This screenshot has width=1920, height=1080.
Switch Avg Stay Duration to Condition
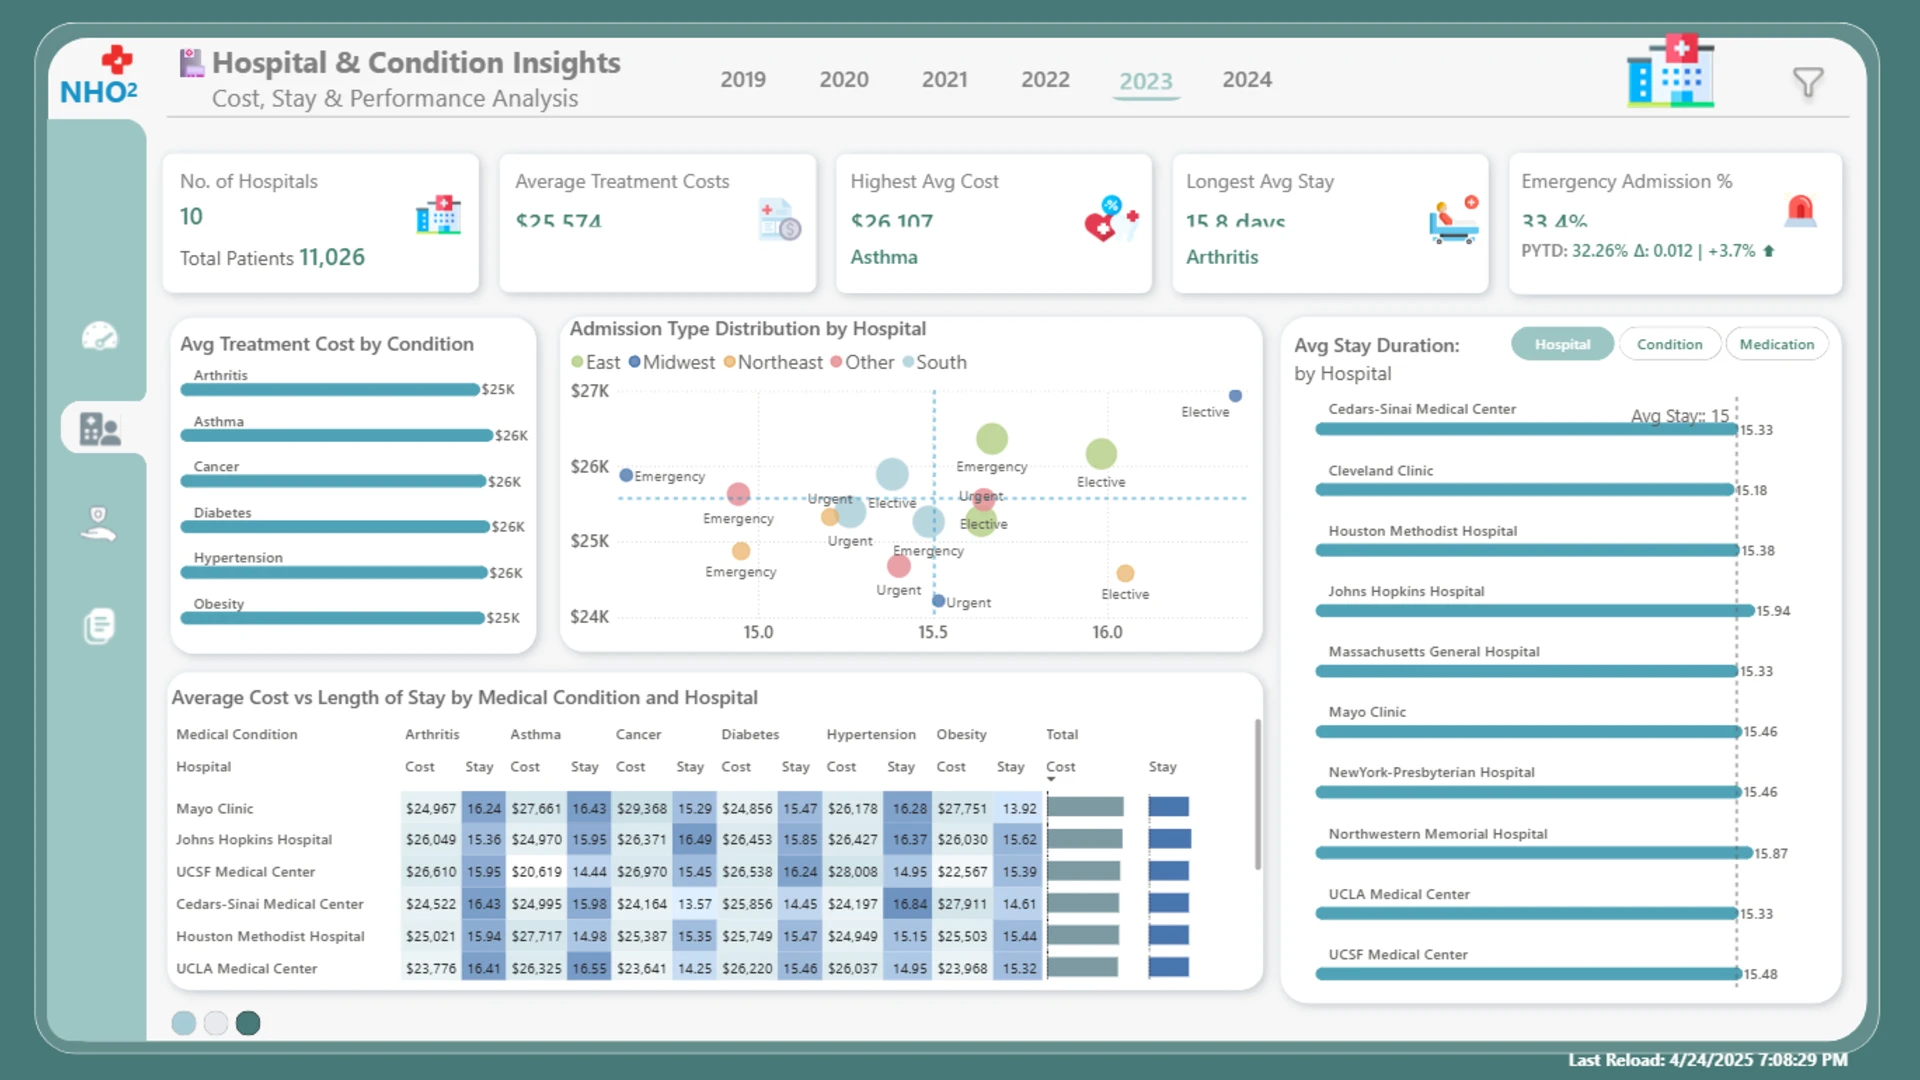pos(1669,344)
